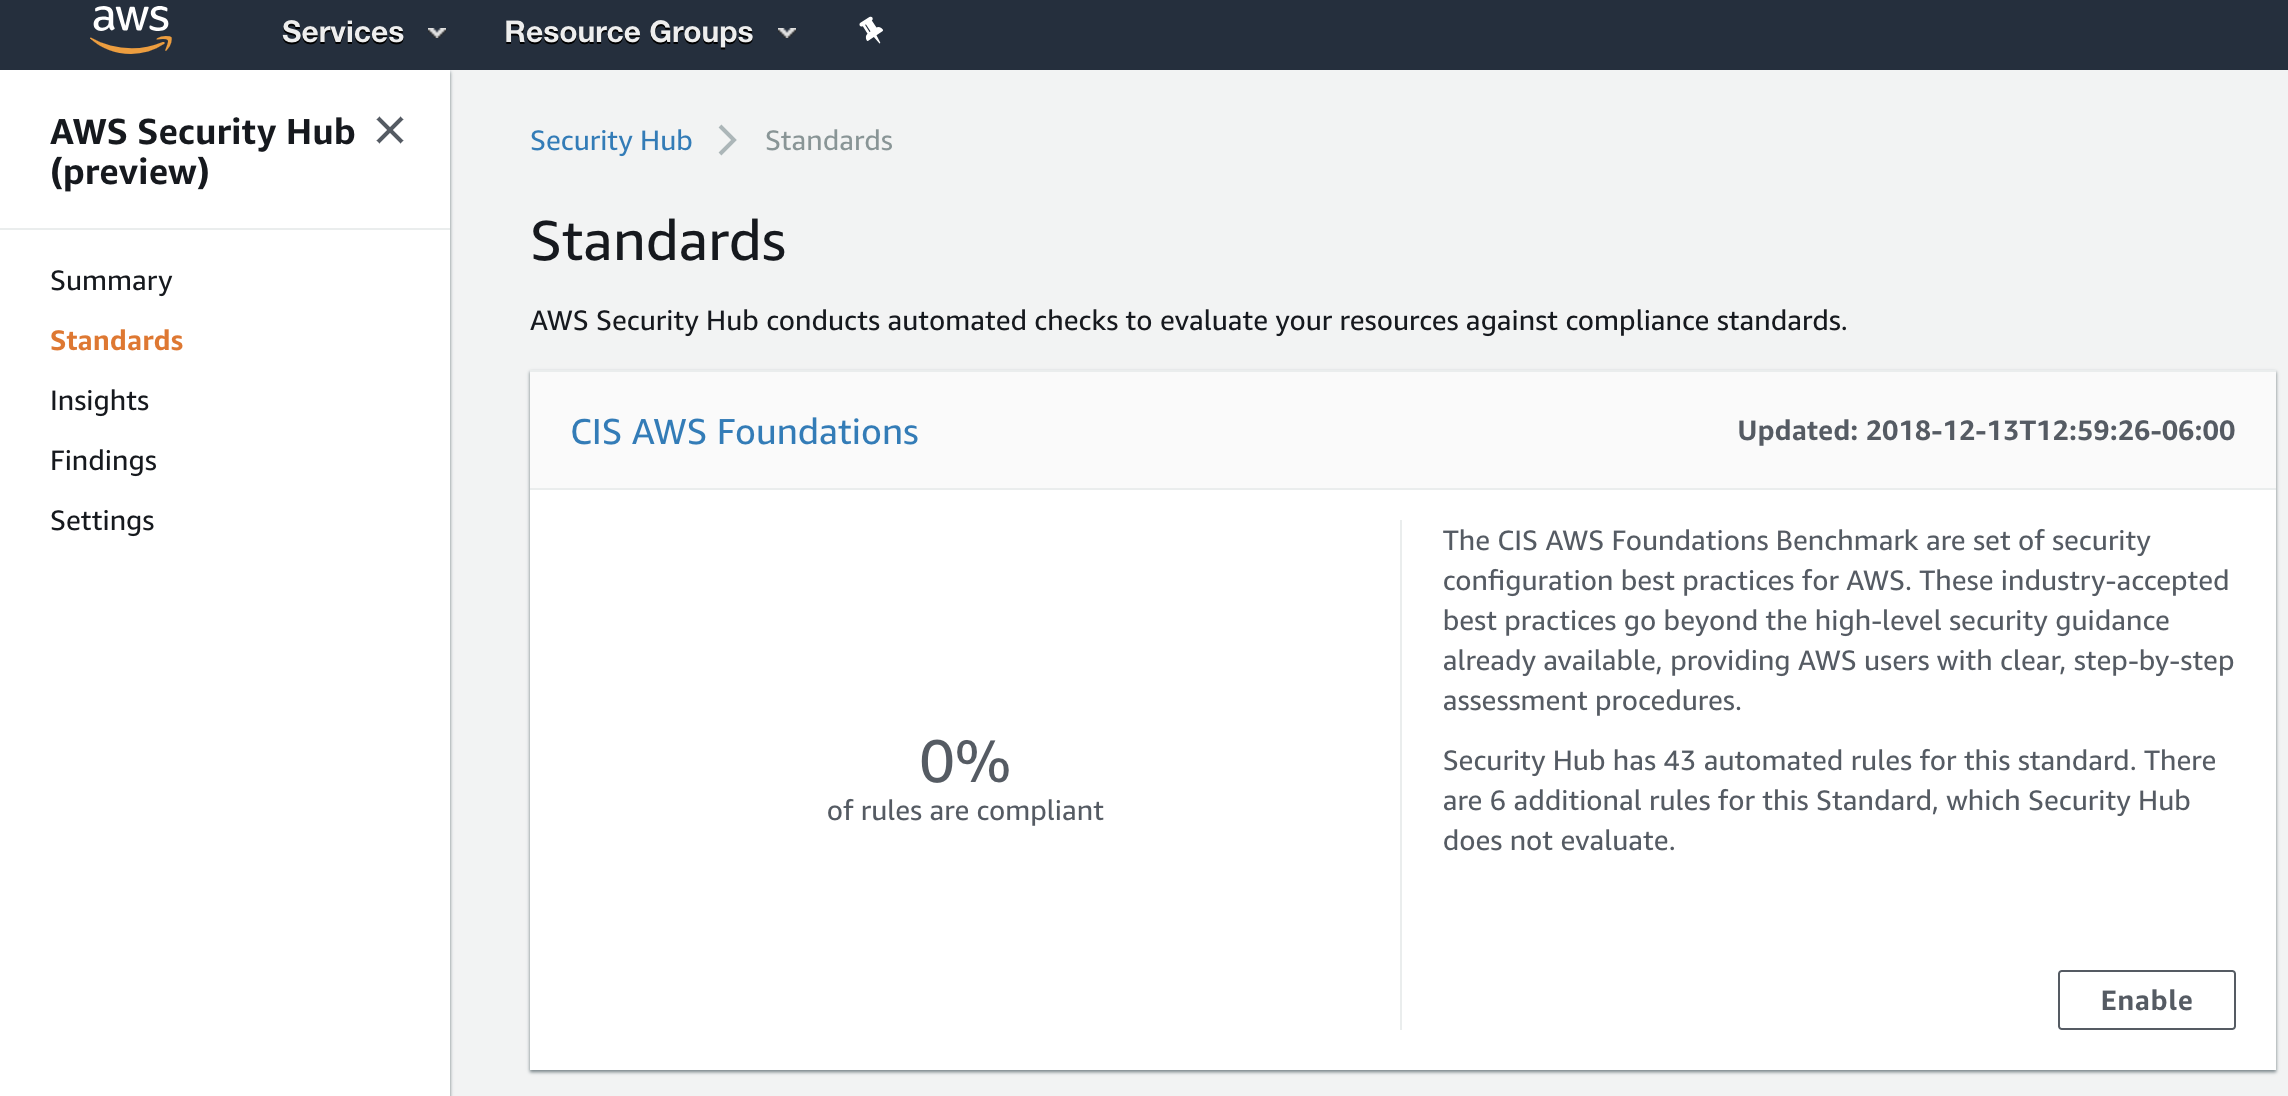Open CIS AWS Foundations link

click(x=744, y=431)
